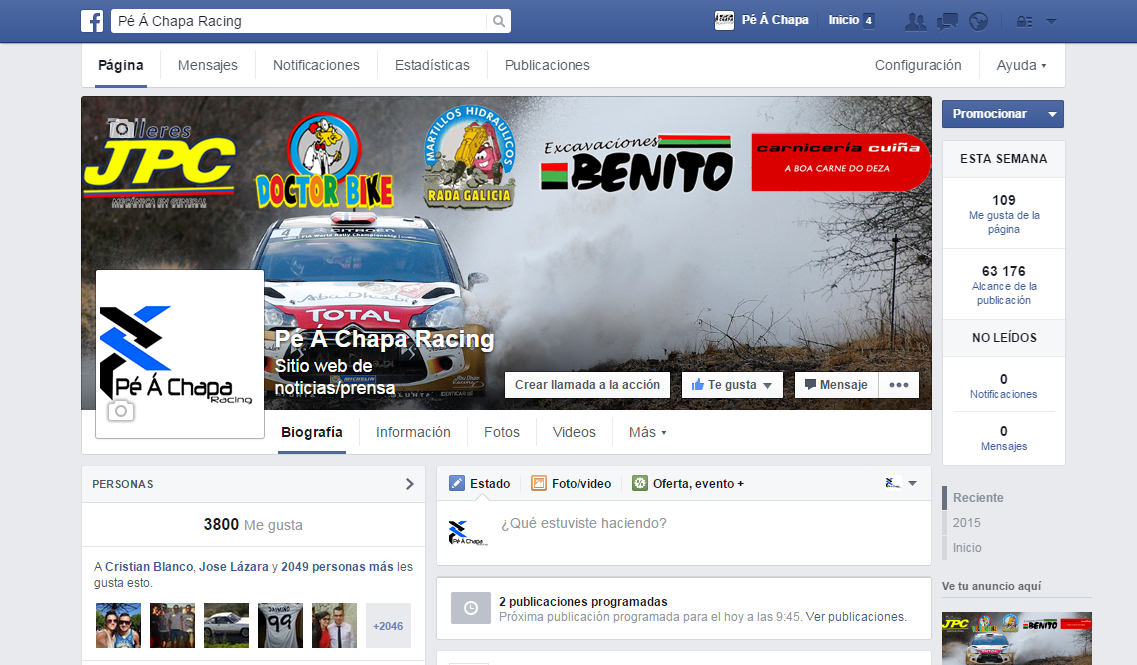Open the more options ellipsis button
This screenshot has height=665, width=1137.
pyautogui.click(x=899, y=385)
